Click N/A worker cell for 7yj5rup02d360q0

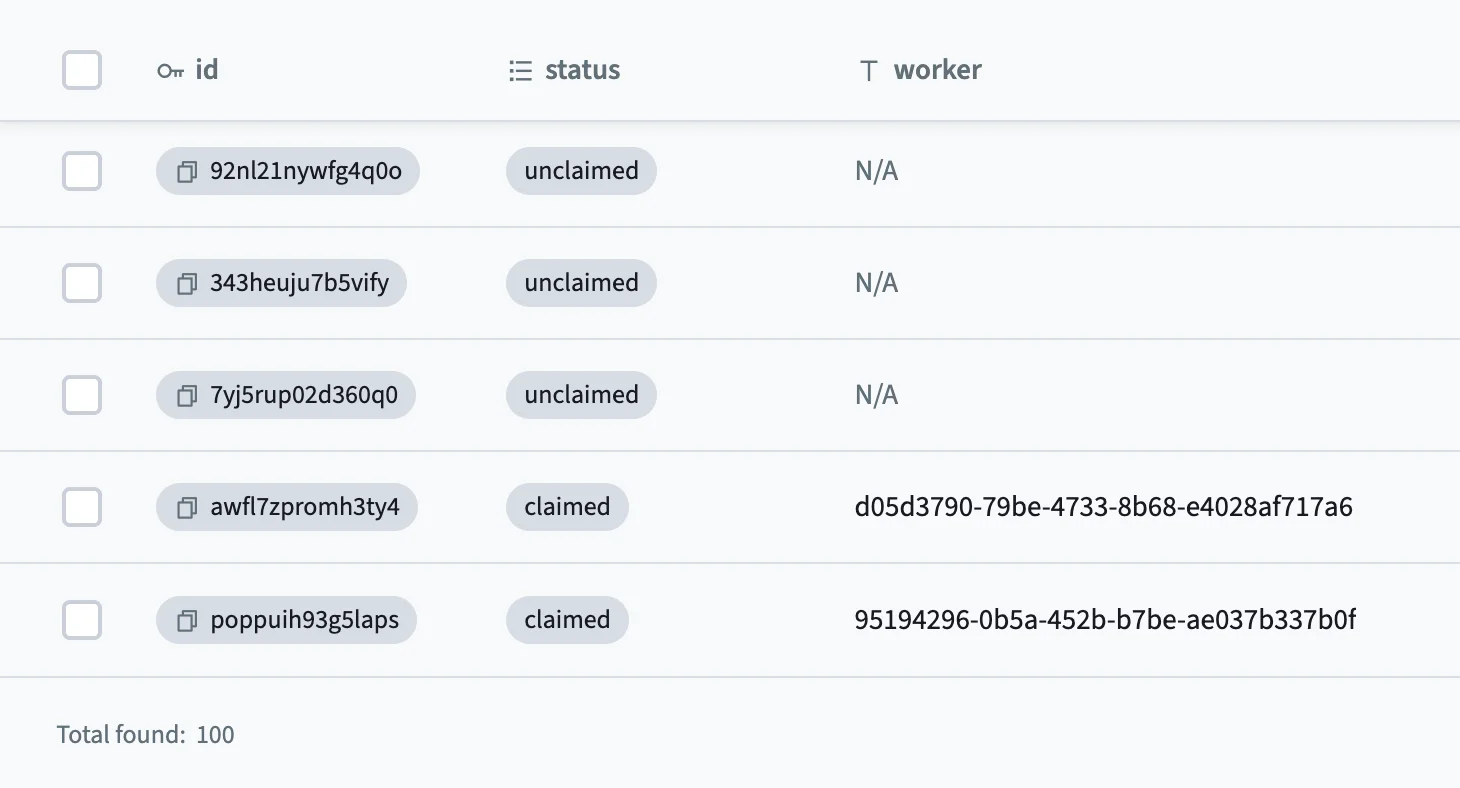pos(877,395)
